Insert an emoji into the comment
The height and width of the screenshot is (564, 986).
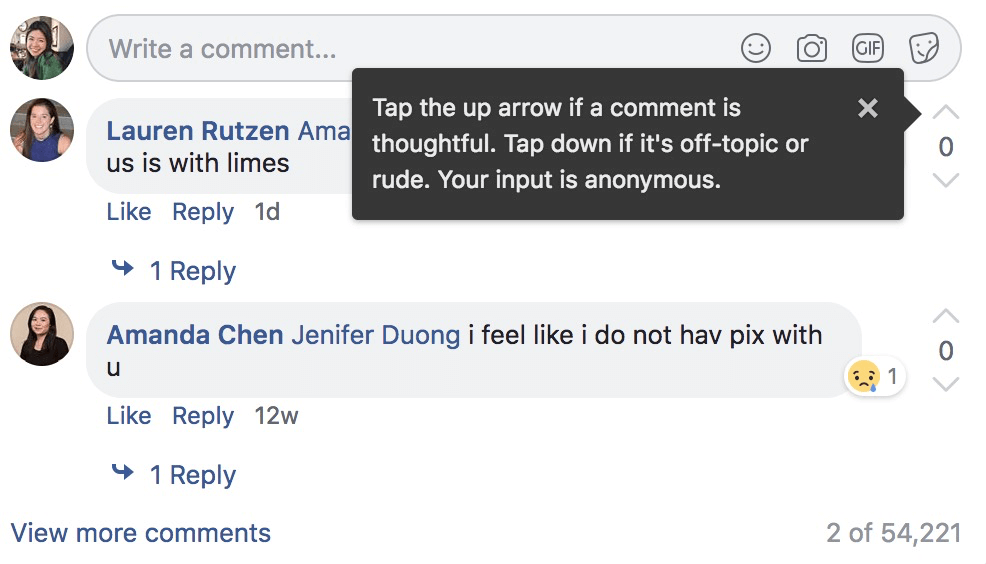(756, 48)
